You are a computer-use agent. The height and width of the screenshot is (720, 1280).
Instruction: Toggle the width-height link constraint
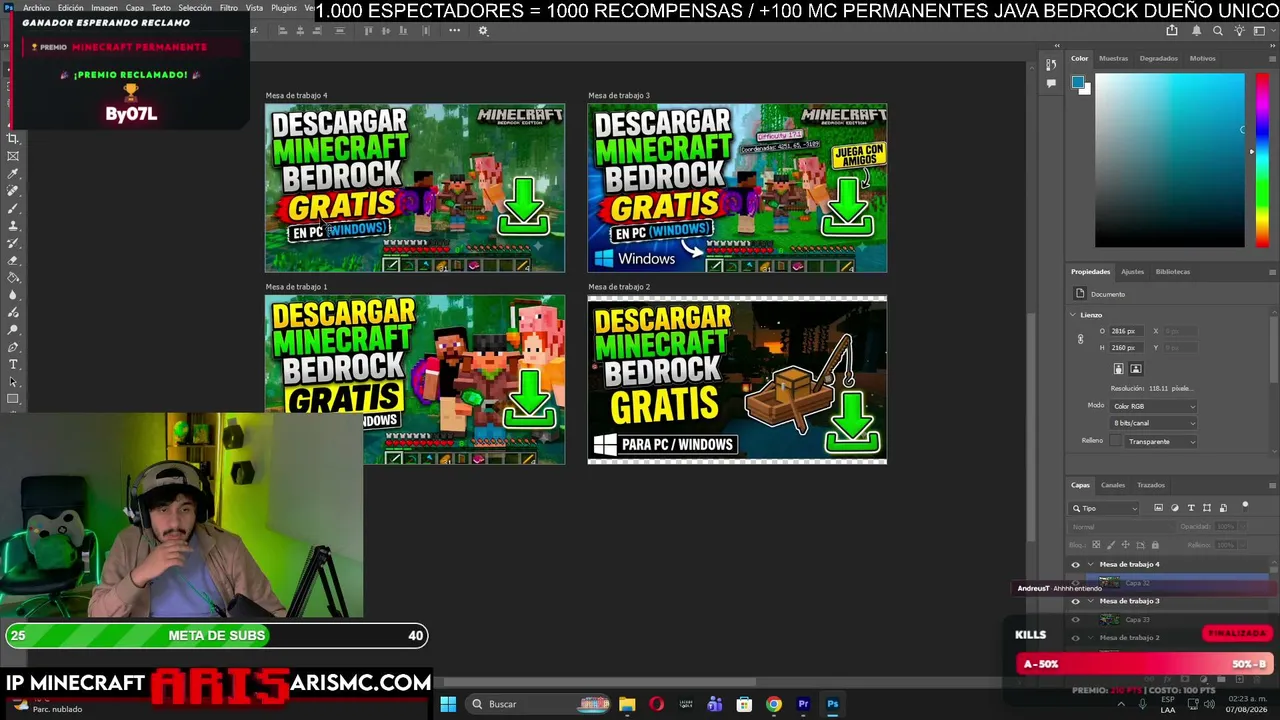pos(1080,339)
